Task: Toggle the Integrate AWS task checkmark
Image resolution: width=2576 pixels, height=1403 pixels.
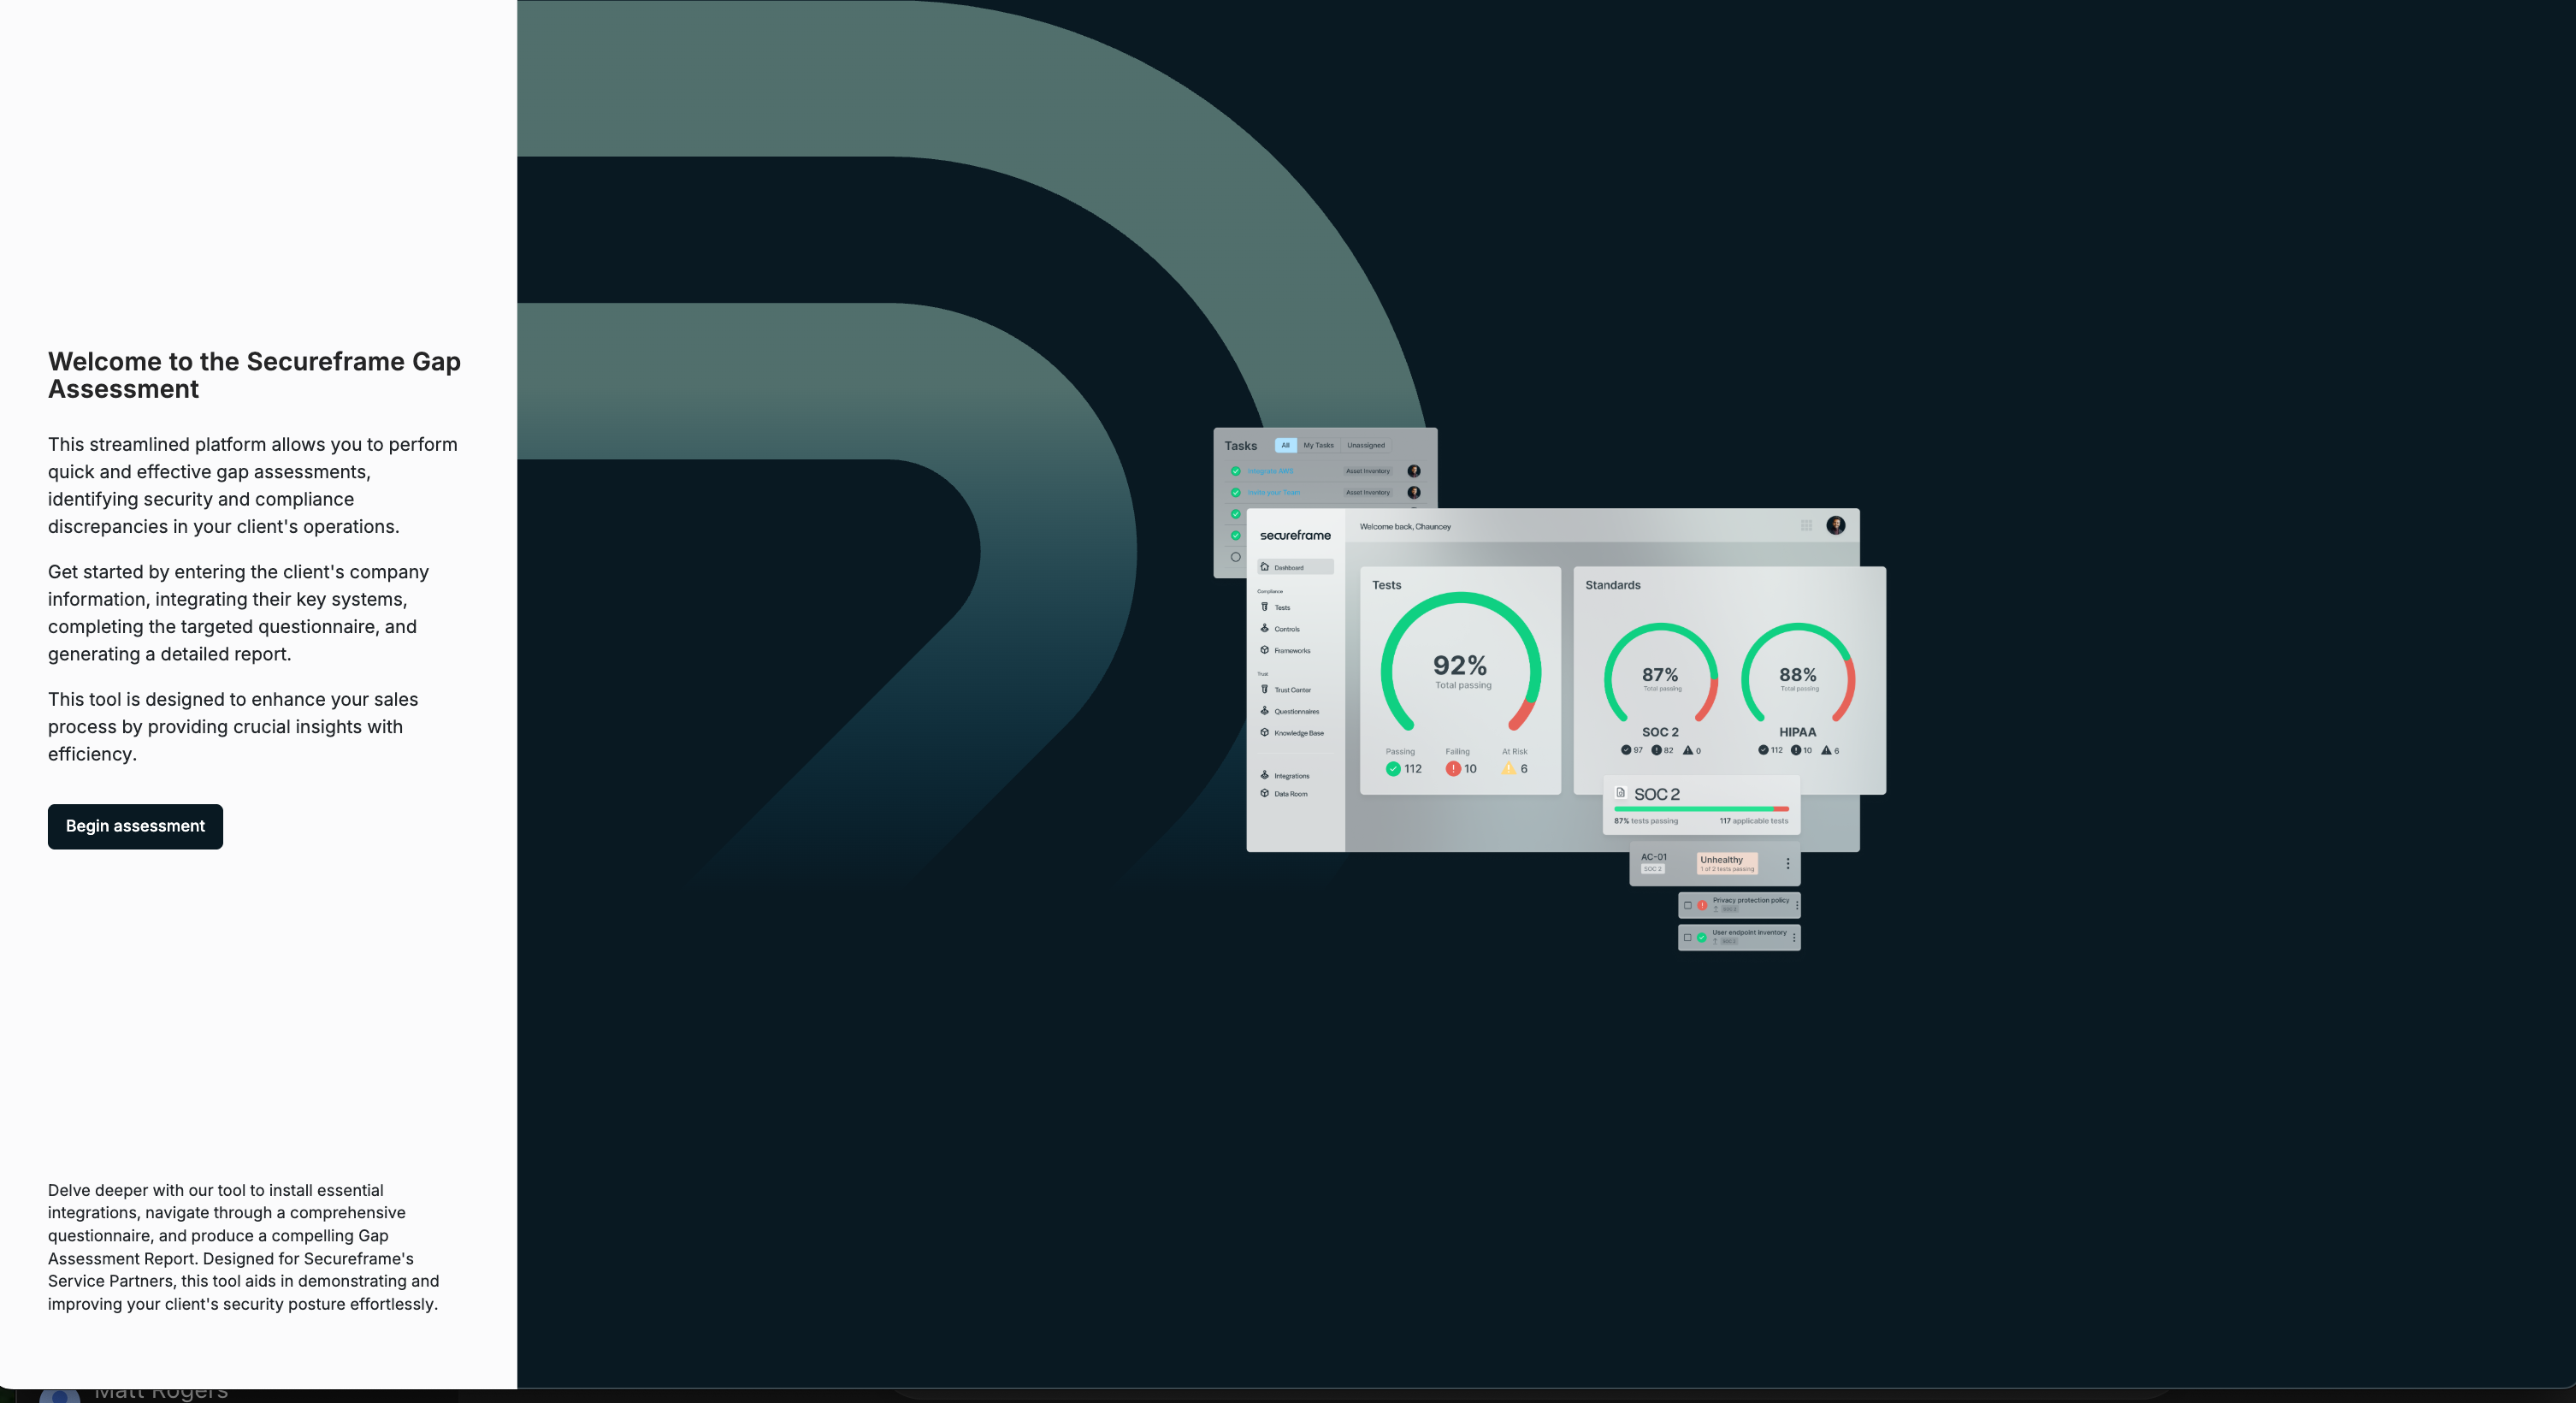Action: click(x=1236, y=471)
